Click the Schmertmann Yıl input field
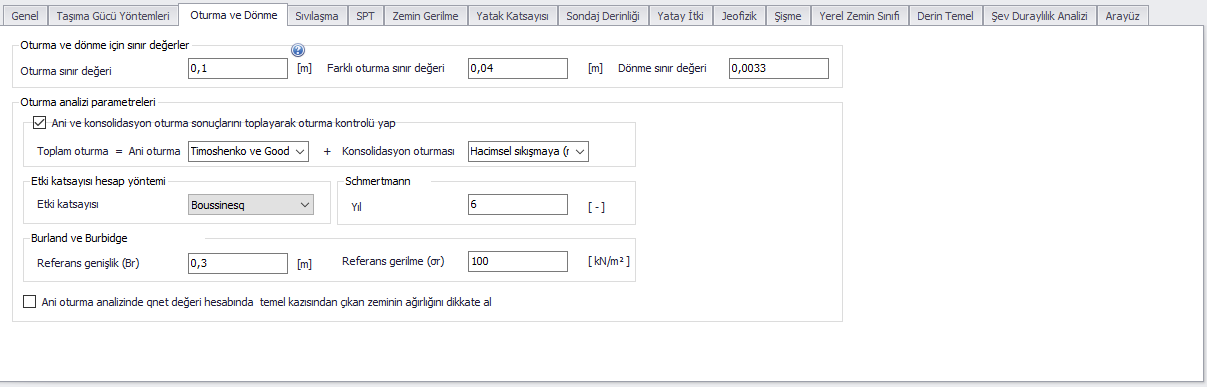The height and width of the screenshot is (387, 1207). 518,204
